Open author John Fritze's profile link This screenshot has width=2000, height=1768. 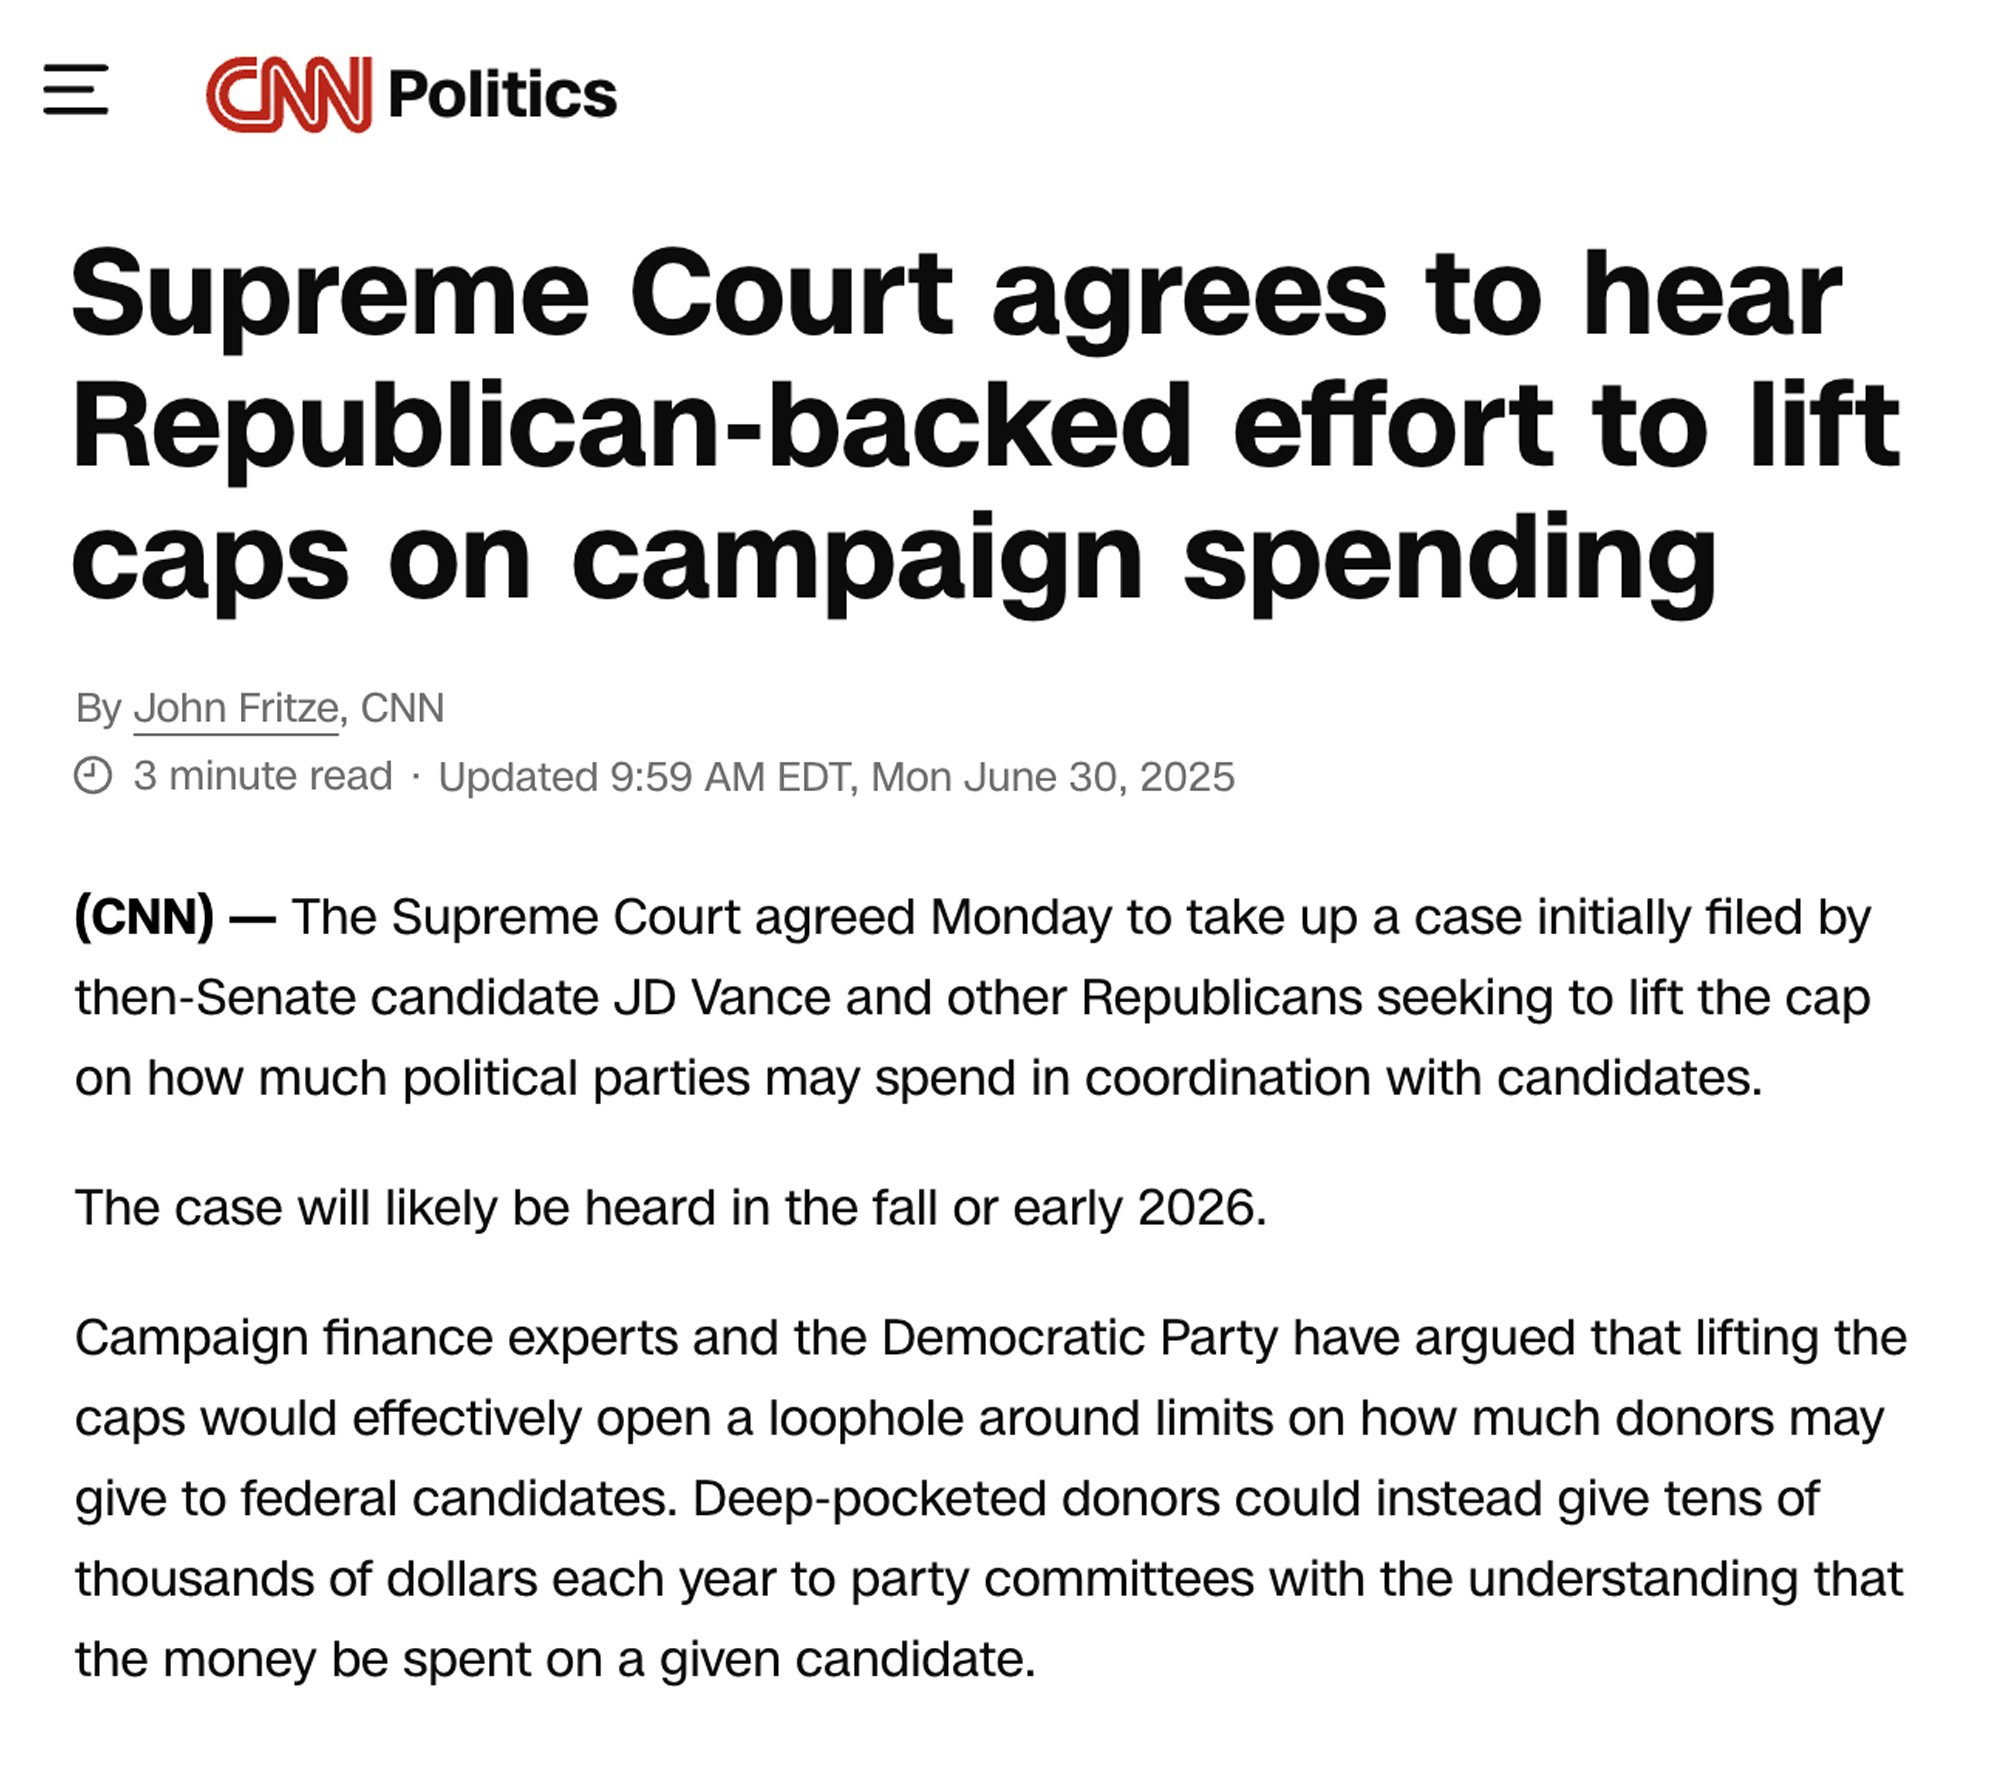click(236, 708)
